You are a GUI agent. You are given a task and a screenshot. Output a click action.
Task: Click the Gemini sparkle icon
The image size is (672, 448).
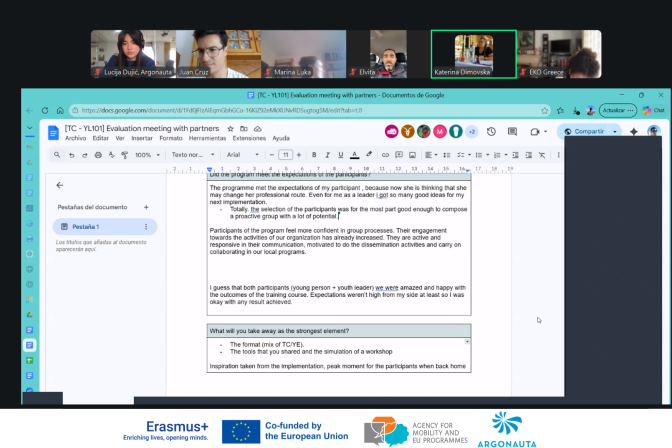pos(634,131)
